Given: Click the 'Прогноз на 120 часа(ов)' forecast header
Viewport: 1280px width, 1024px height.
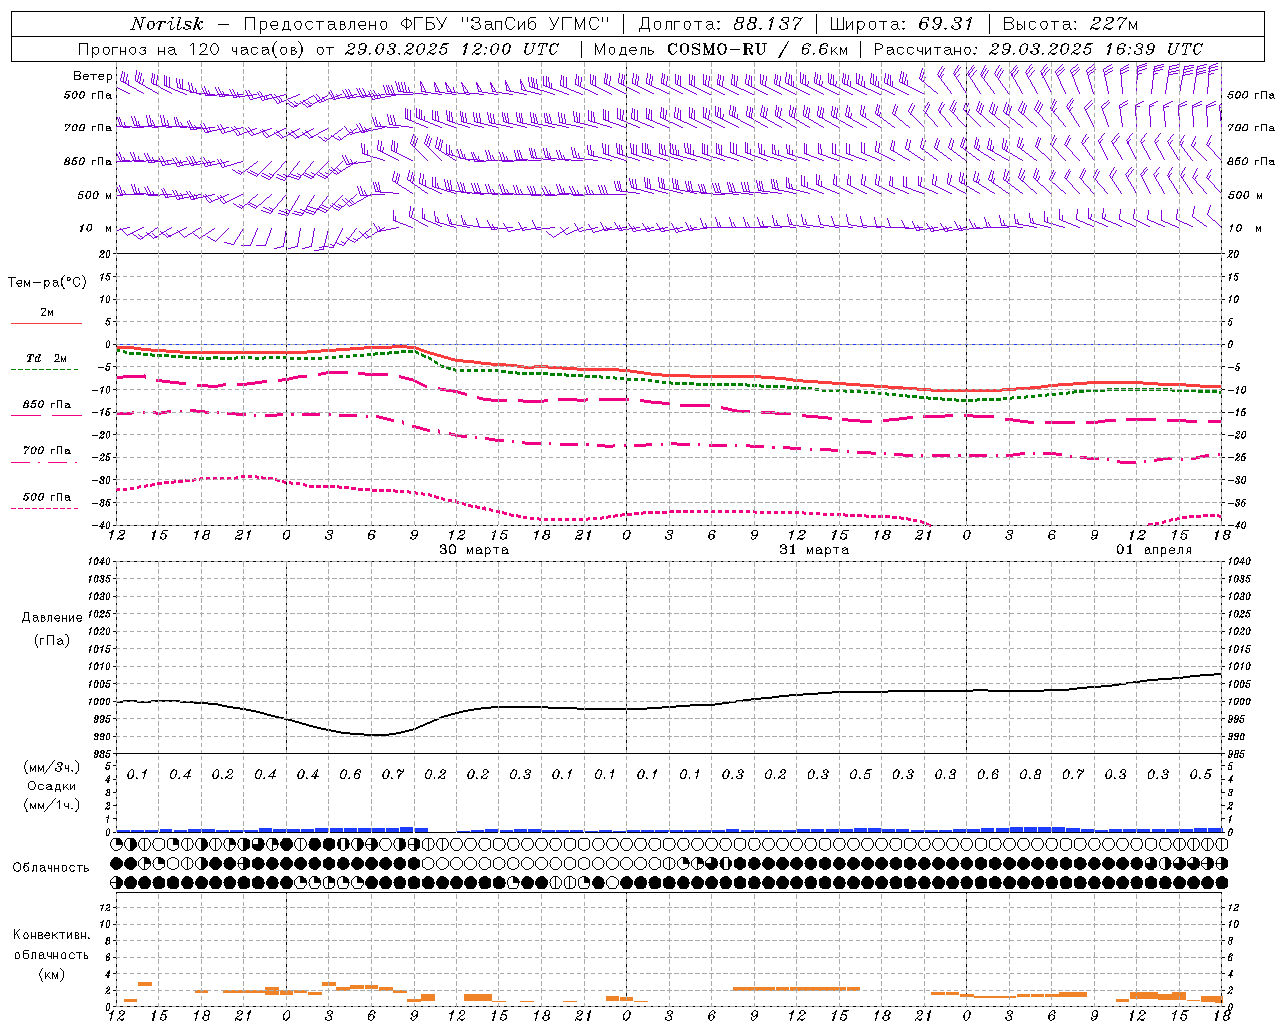Looking at the screenshot, I should pyautogui.click(x=192, y=49).
